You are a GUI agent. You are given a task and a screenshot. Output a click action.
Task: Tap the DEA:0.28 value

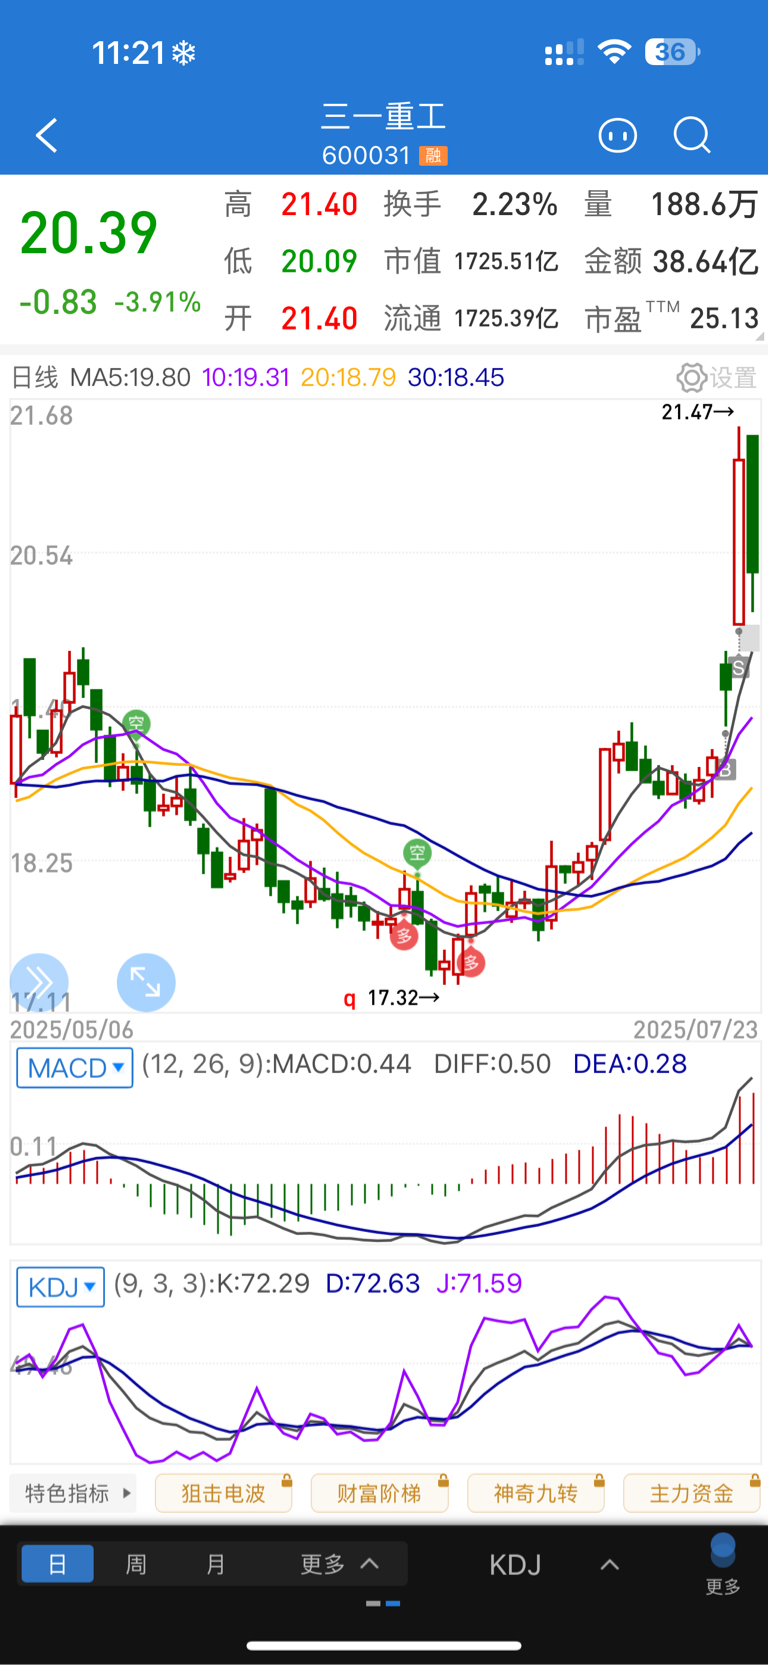(630, 1063)
